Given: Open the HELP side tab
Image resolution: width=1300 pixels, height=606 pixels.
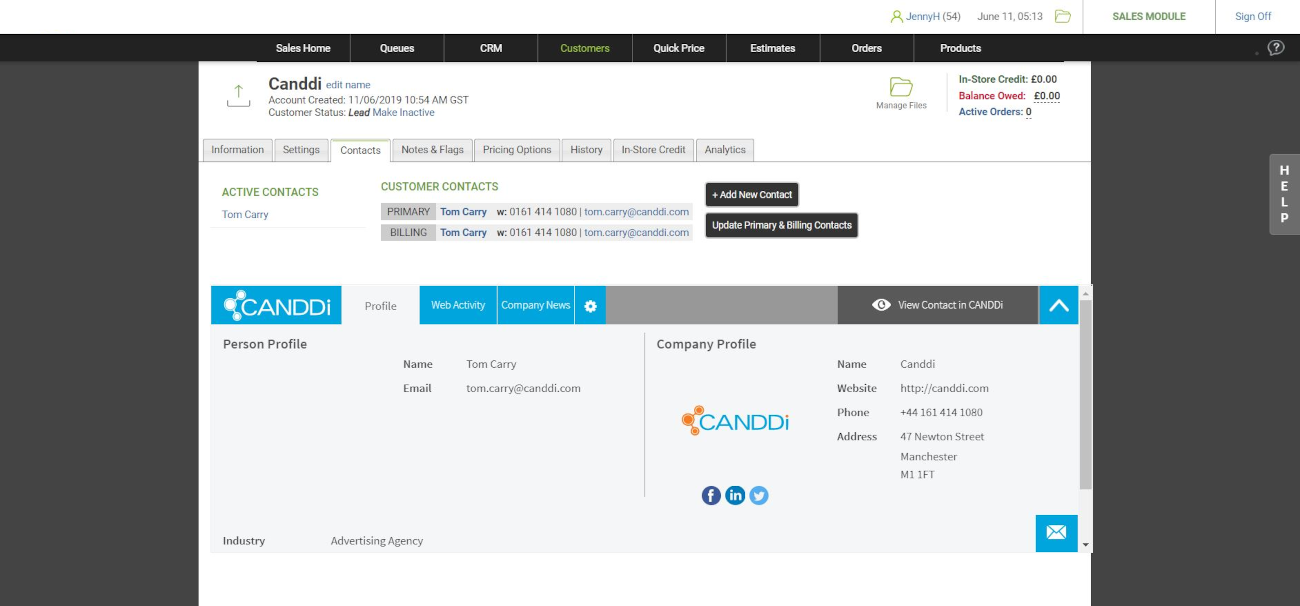Looking at the screenshot, I should point(1284,195).
